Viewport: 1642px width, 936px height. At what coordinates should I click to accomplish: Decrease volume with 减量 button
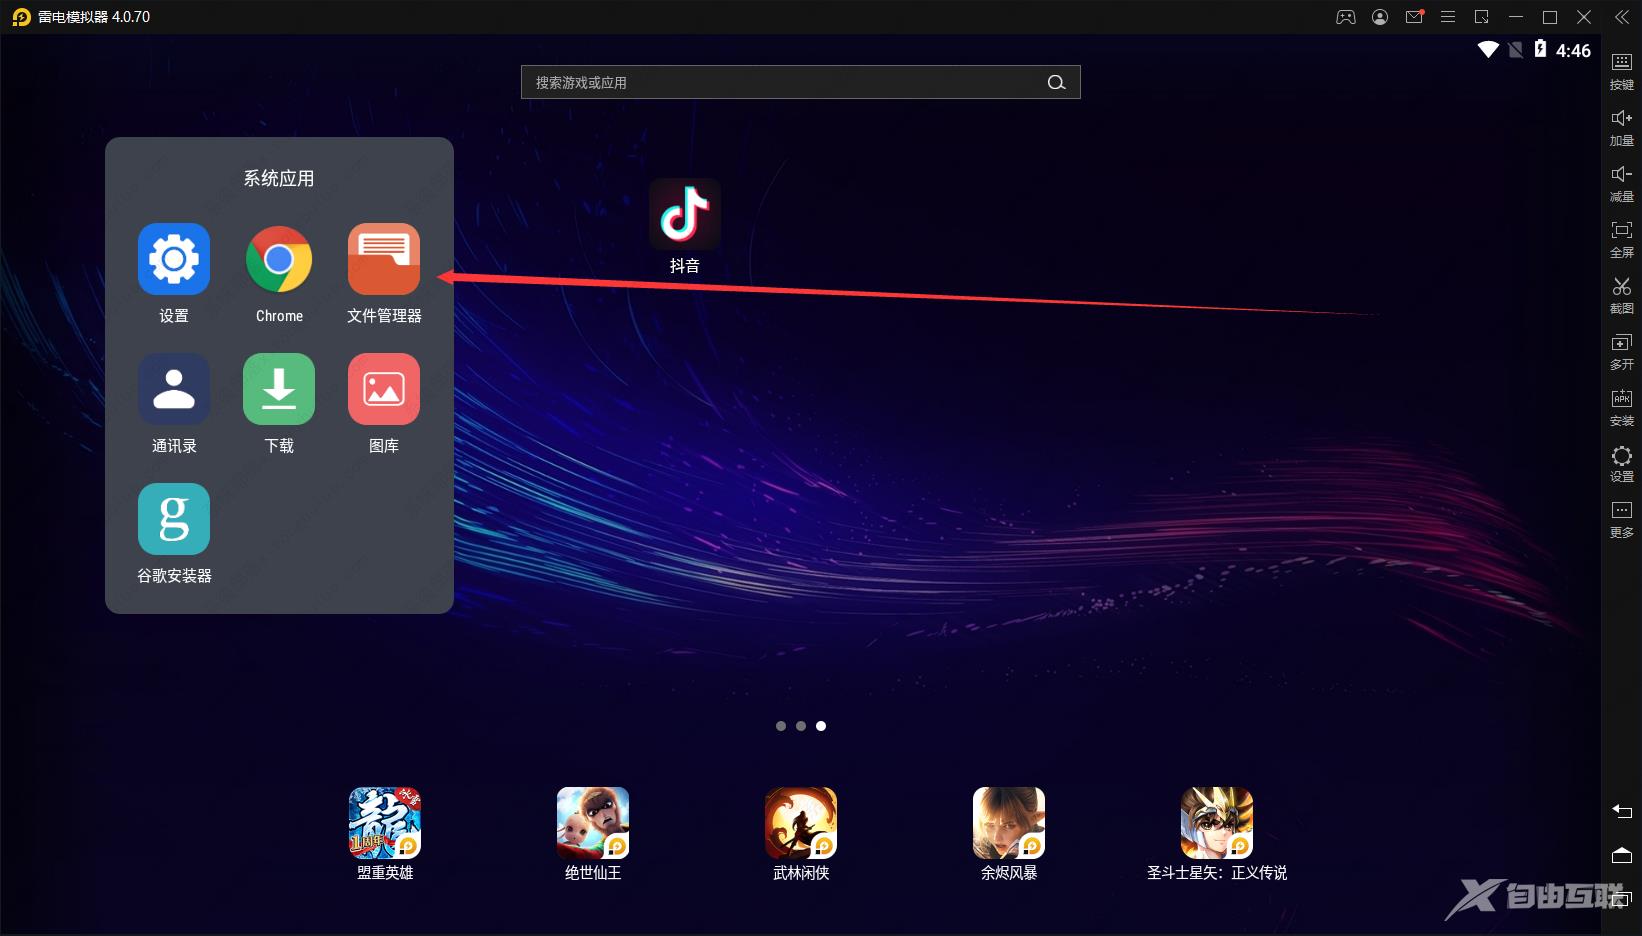coord(1622,183)
